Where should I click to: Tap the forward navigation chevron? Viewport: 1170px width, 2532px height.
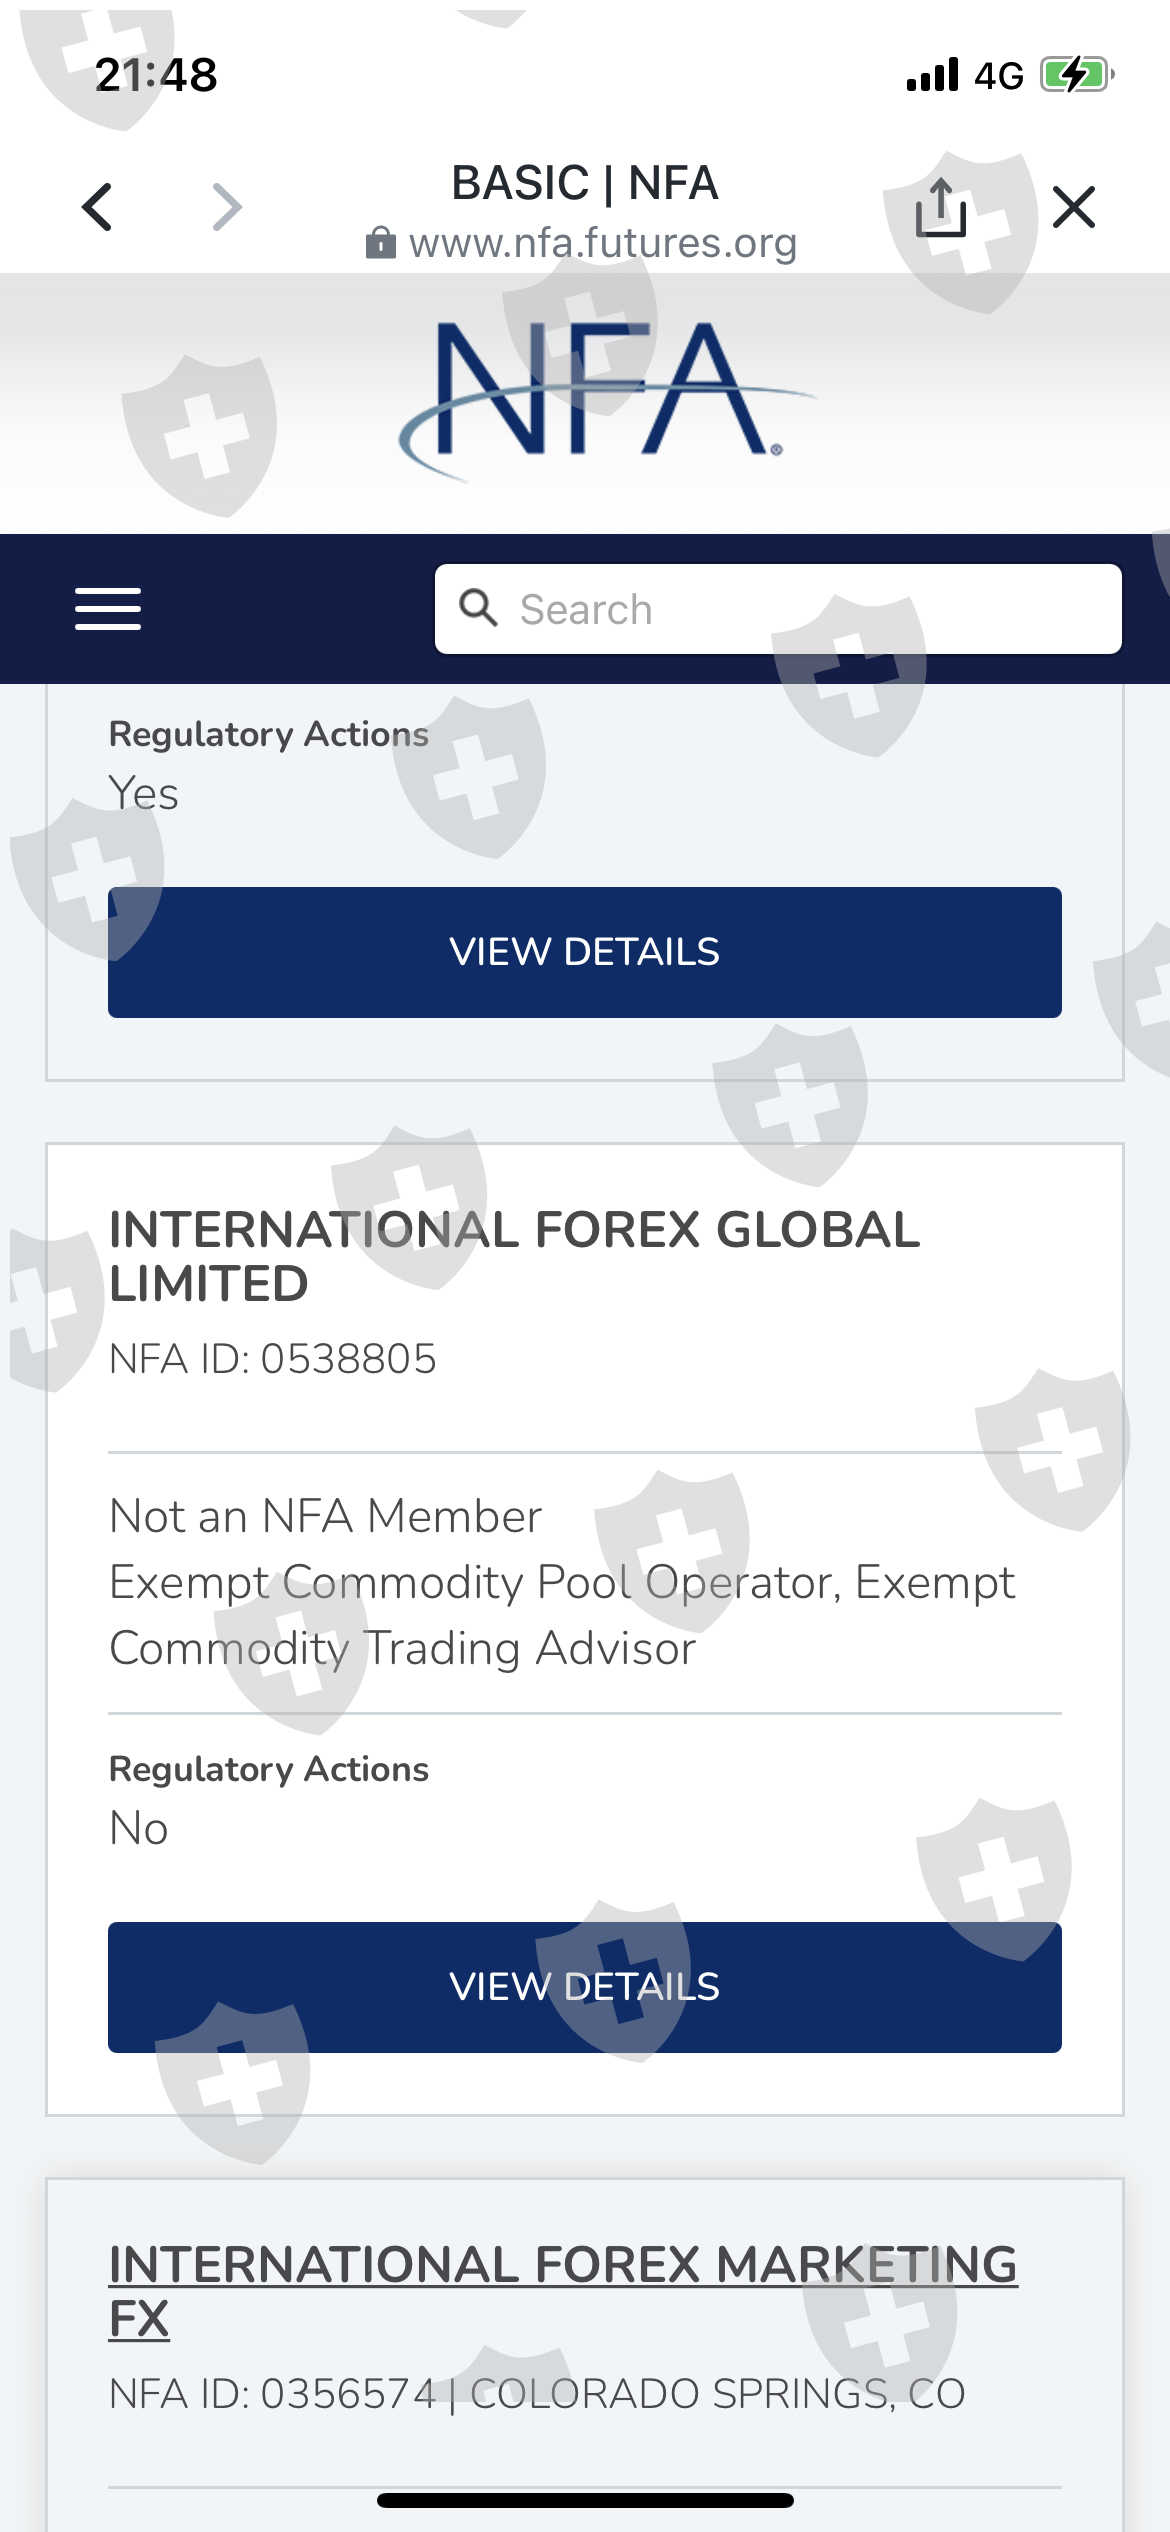pyautogui.click(x=227, y=207)
